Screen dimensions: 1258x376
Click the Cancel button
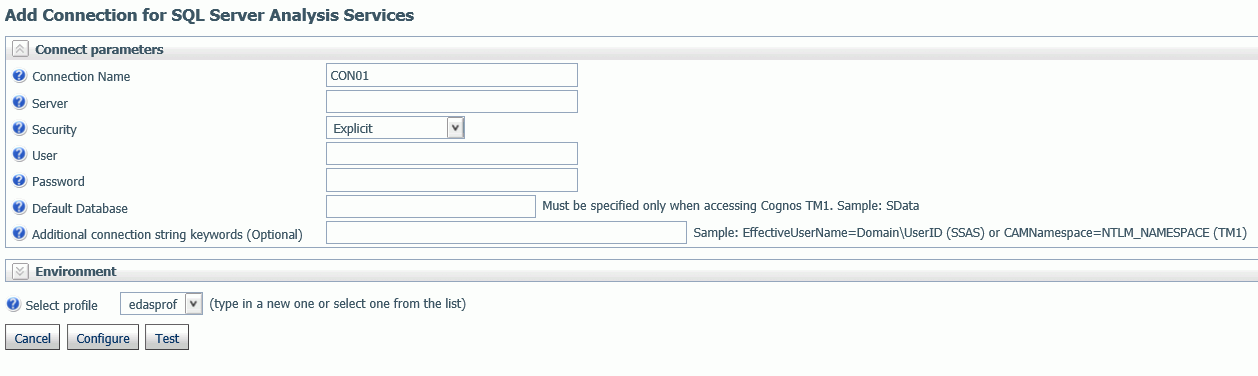33,338
